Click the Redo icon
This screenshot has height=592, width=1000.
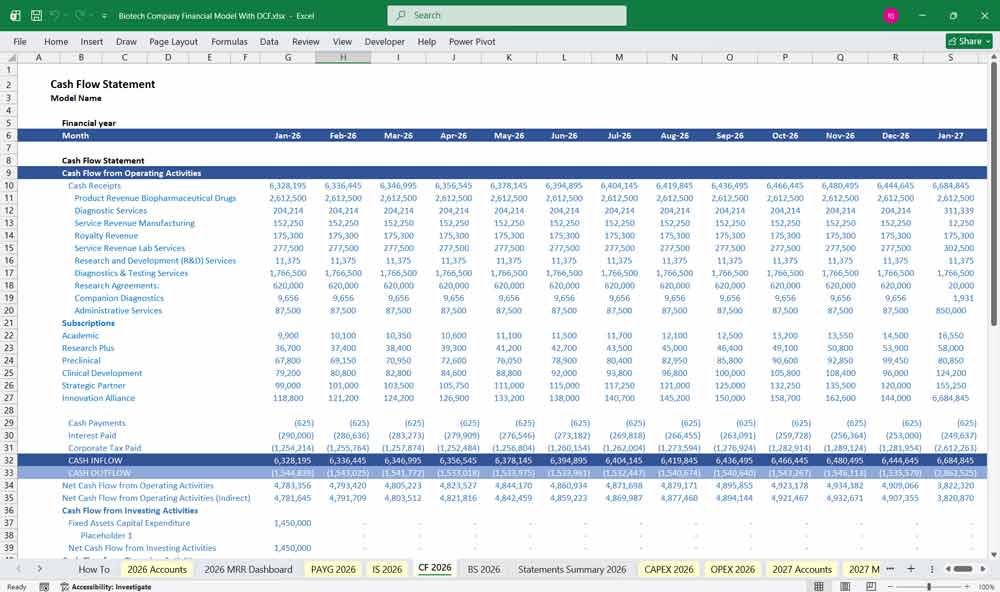(78, 15)
